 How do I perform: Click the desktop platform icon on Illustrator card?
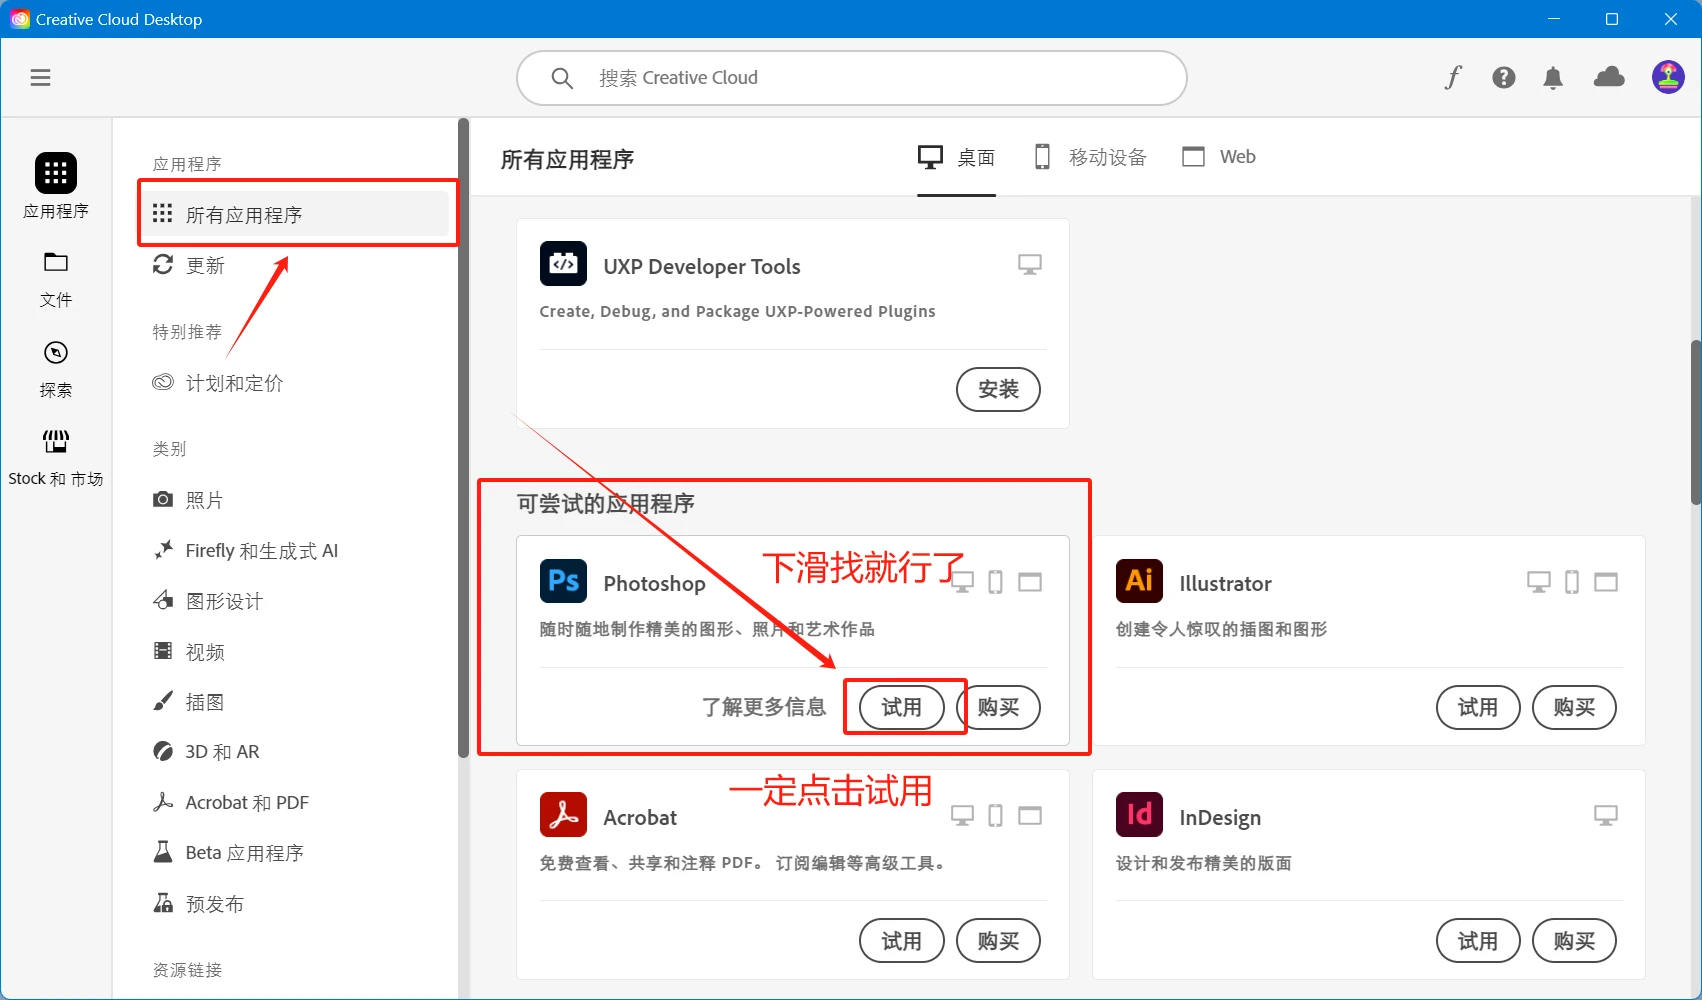[x=1539, y=582]
